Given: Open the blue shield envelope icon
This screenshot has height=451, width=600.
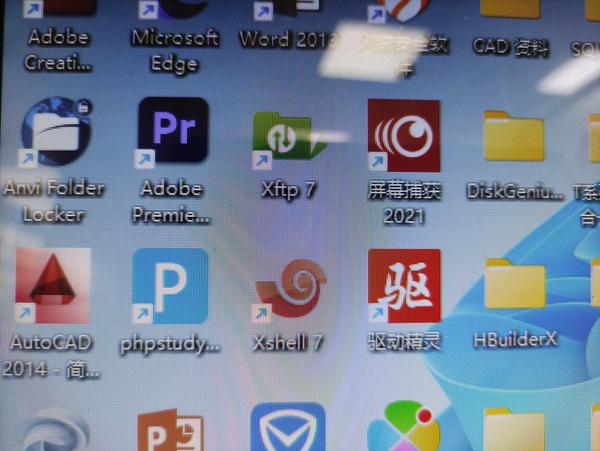Looking at the screenshot, I should 288,427.
